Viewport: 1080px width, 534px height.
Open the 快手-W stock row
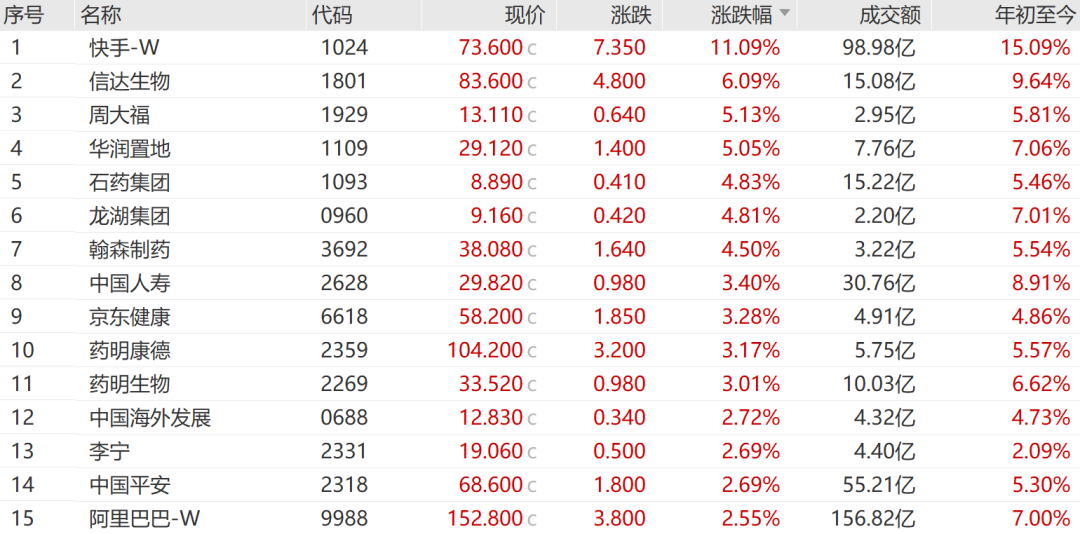[x=124, y=48]
